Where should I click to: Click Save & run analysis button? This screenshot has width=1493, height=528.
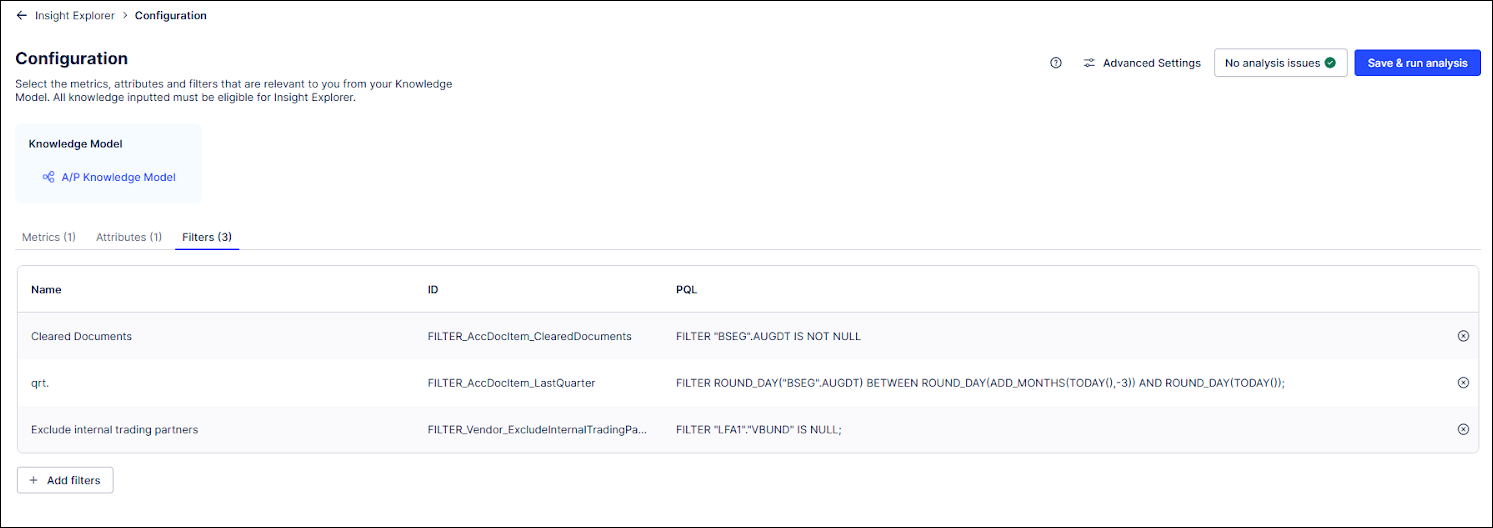1417,63
